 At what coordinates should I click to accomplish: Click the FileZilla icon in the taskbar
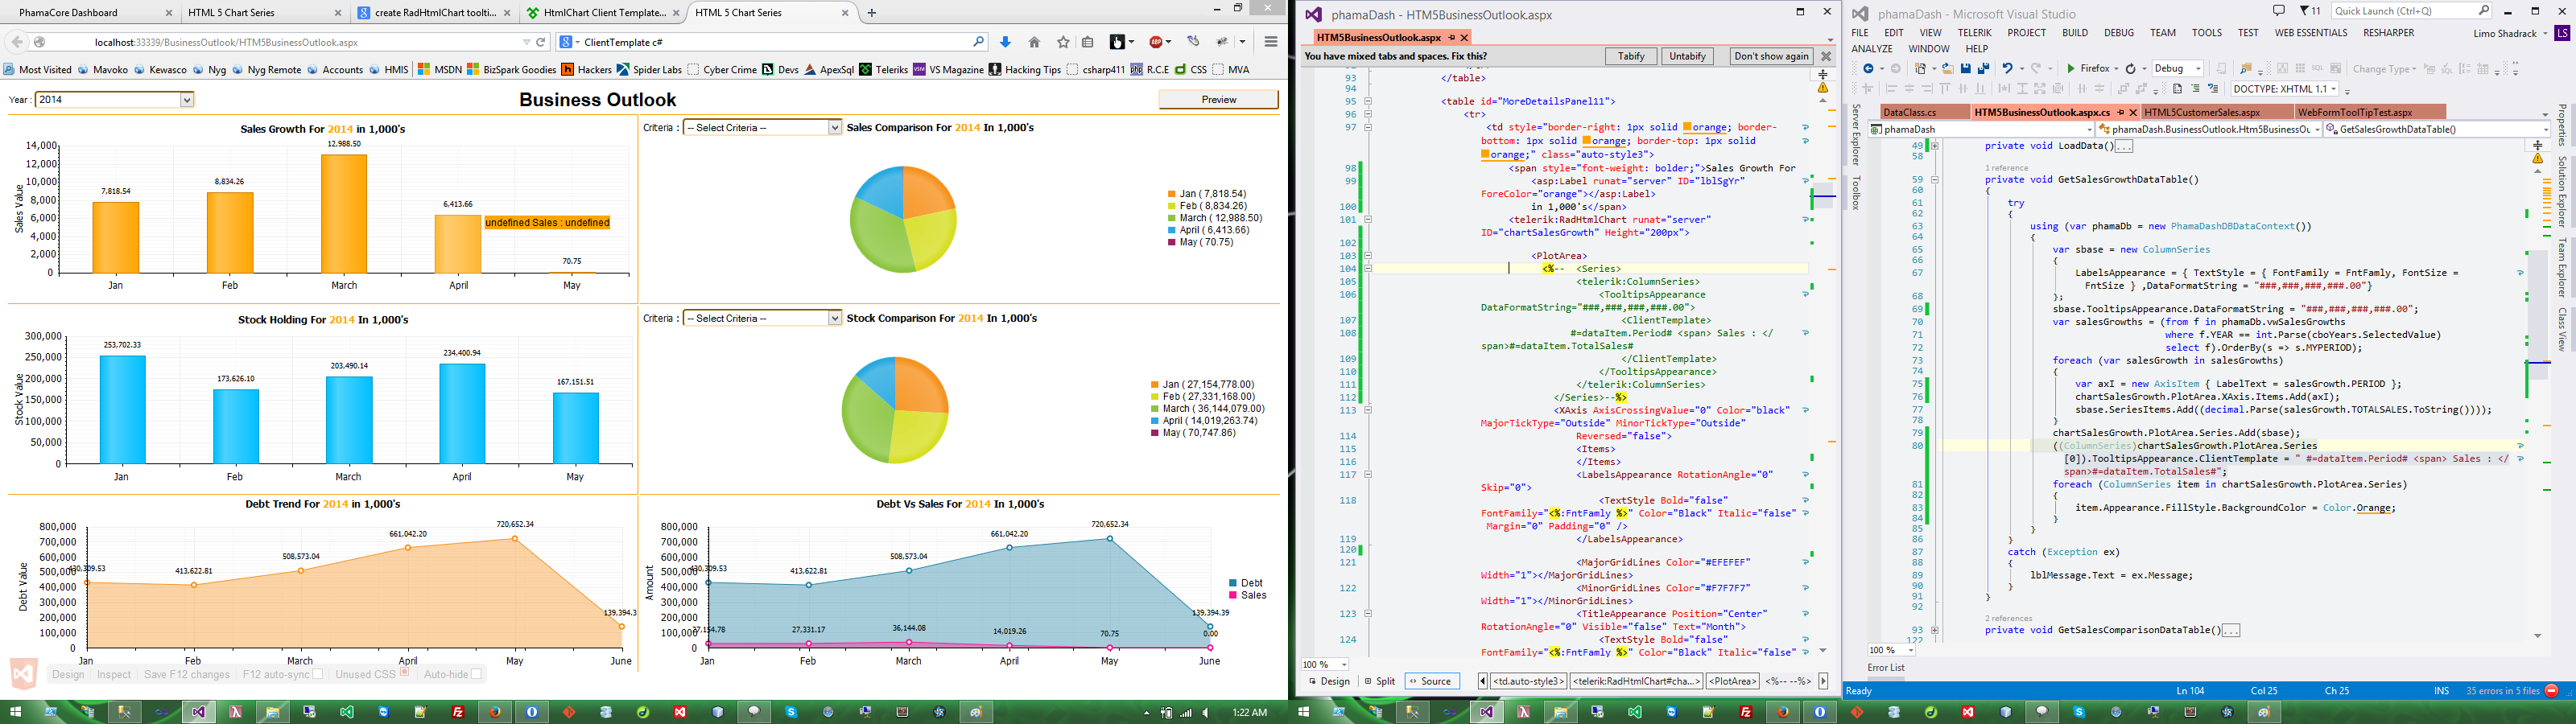pos(457,712)
